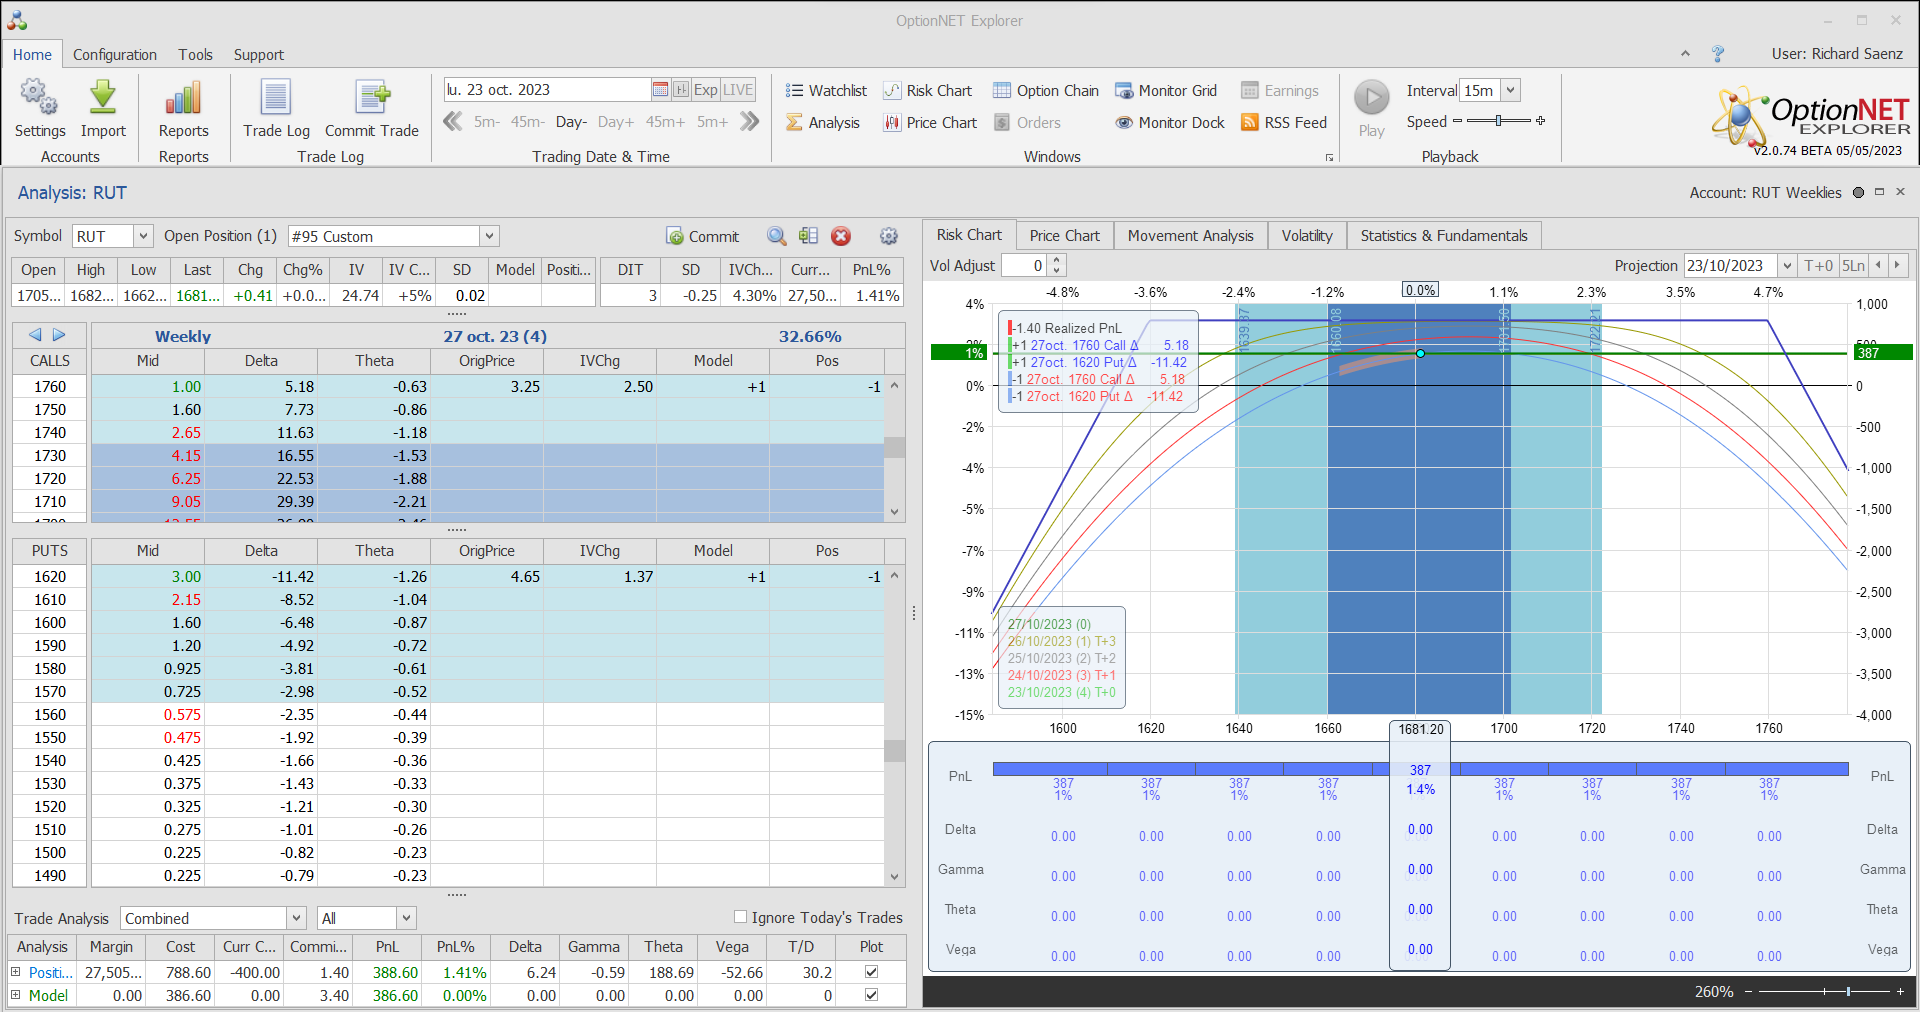Delete position with red X icon
Screen dimensions: 1920x1012
tap(841, 236)
